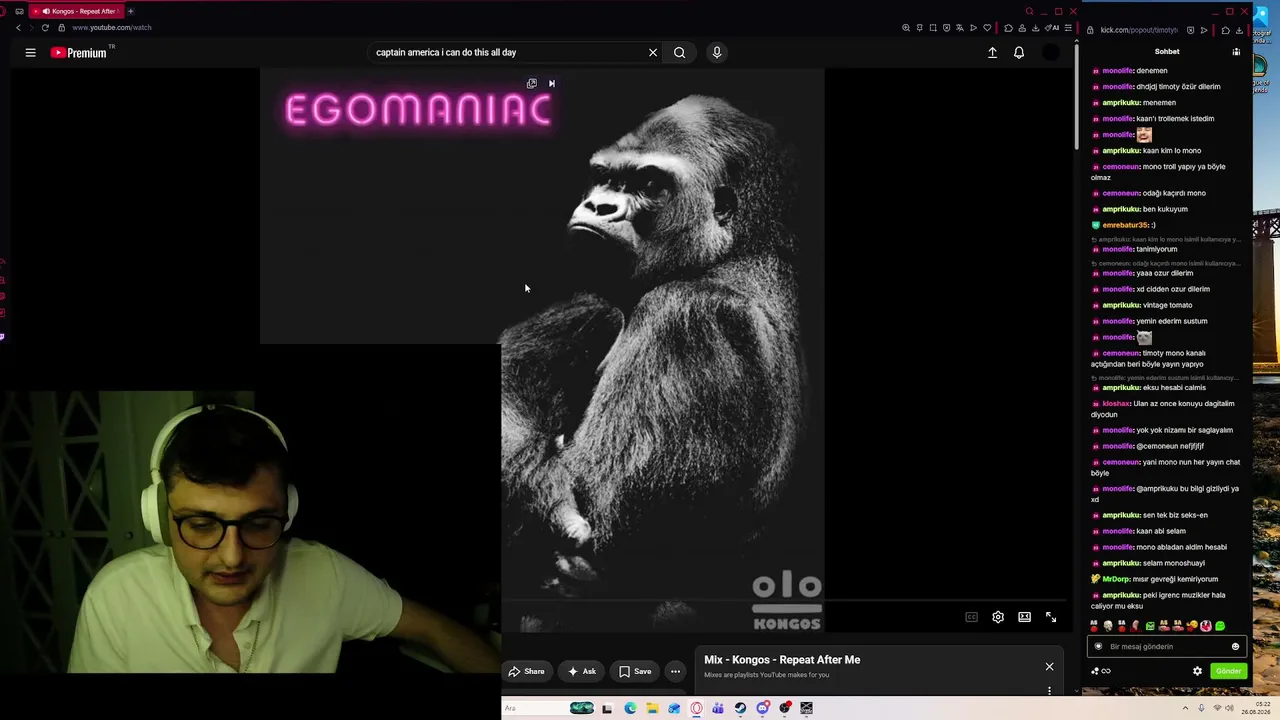Close the Mix - Kongos playlist panel
Image resolution: width=1280 pixels, height=720 pixels.
pyautogui.click(x=1049, y=666)
